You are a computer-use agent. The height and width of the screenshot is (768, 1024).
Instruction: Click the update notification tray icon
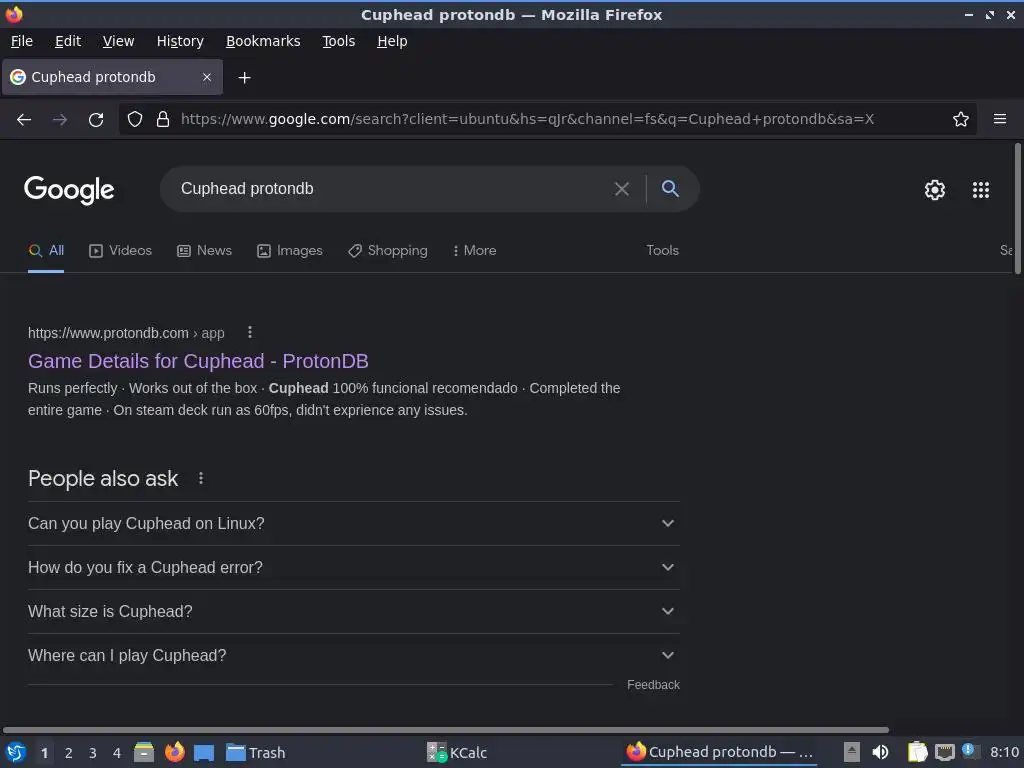coord(969,751)
